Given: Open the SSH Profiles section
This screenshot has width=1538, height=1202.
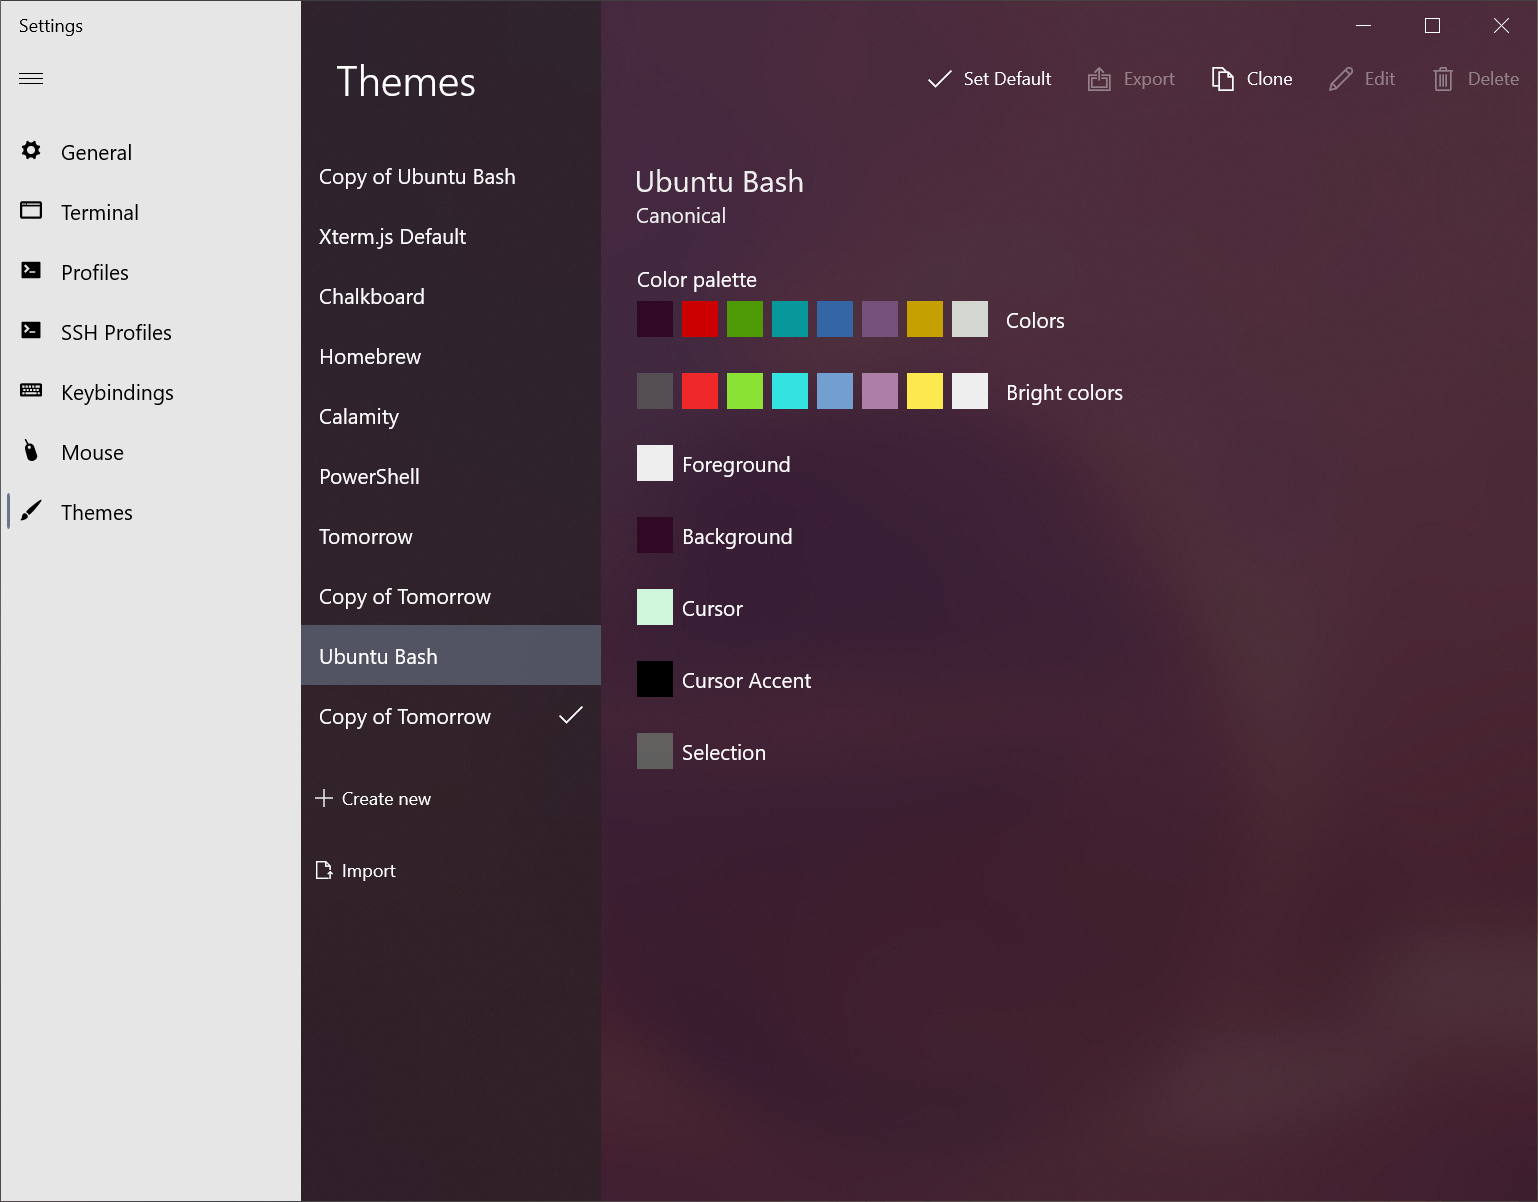Looking at the screenshot, I should click(116, 332).
